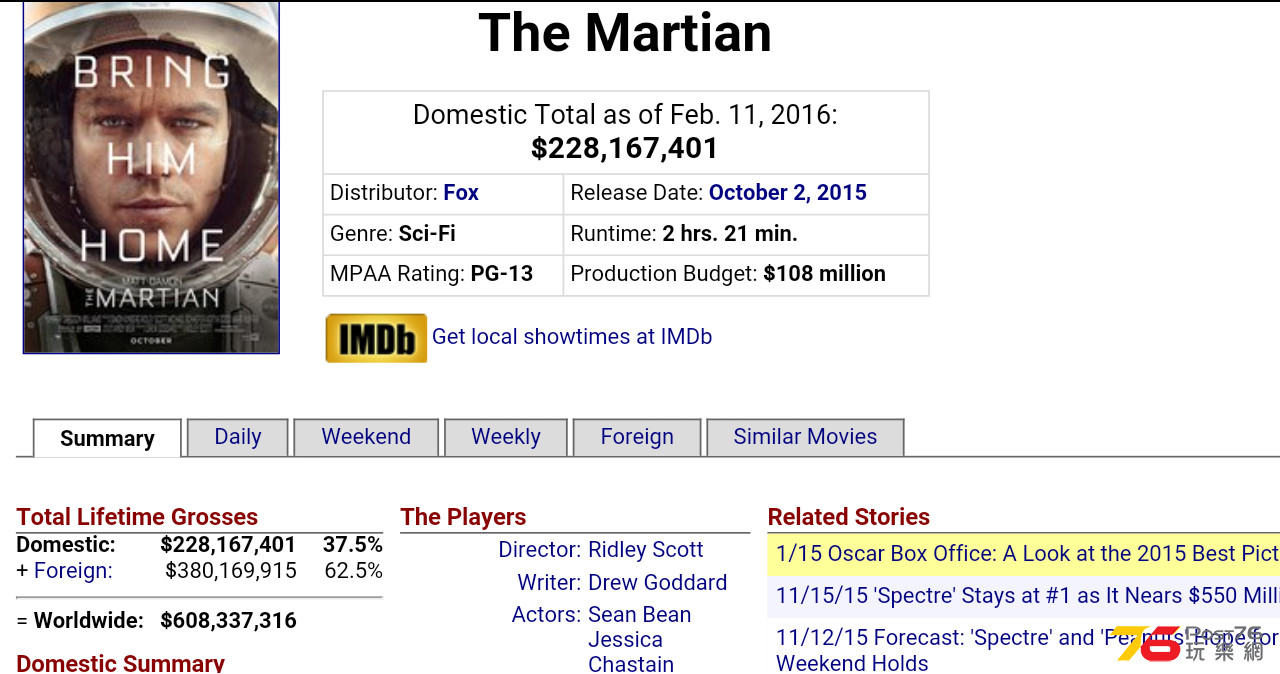Switch to the Daily tab
1280x674 pixels.
[238, 437]
